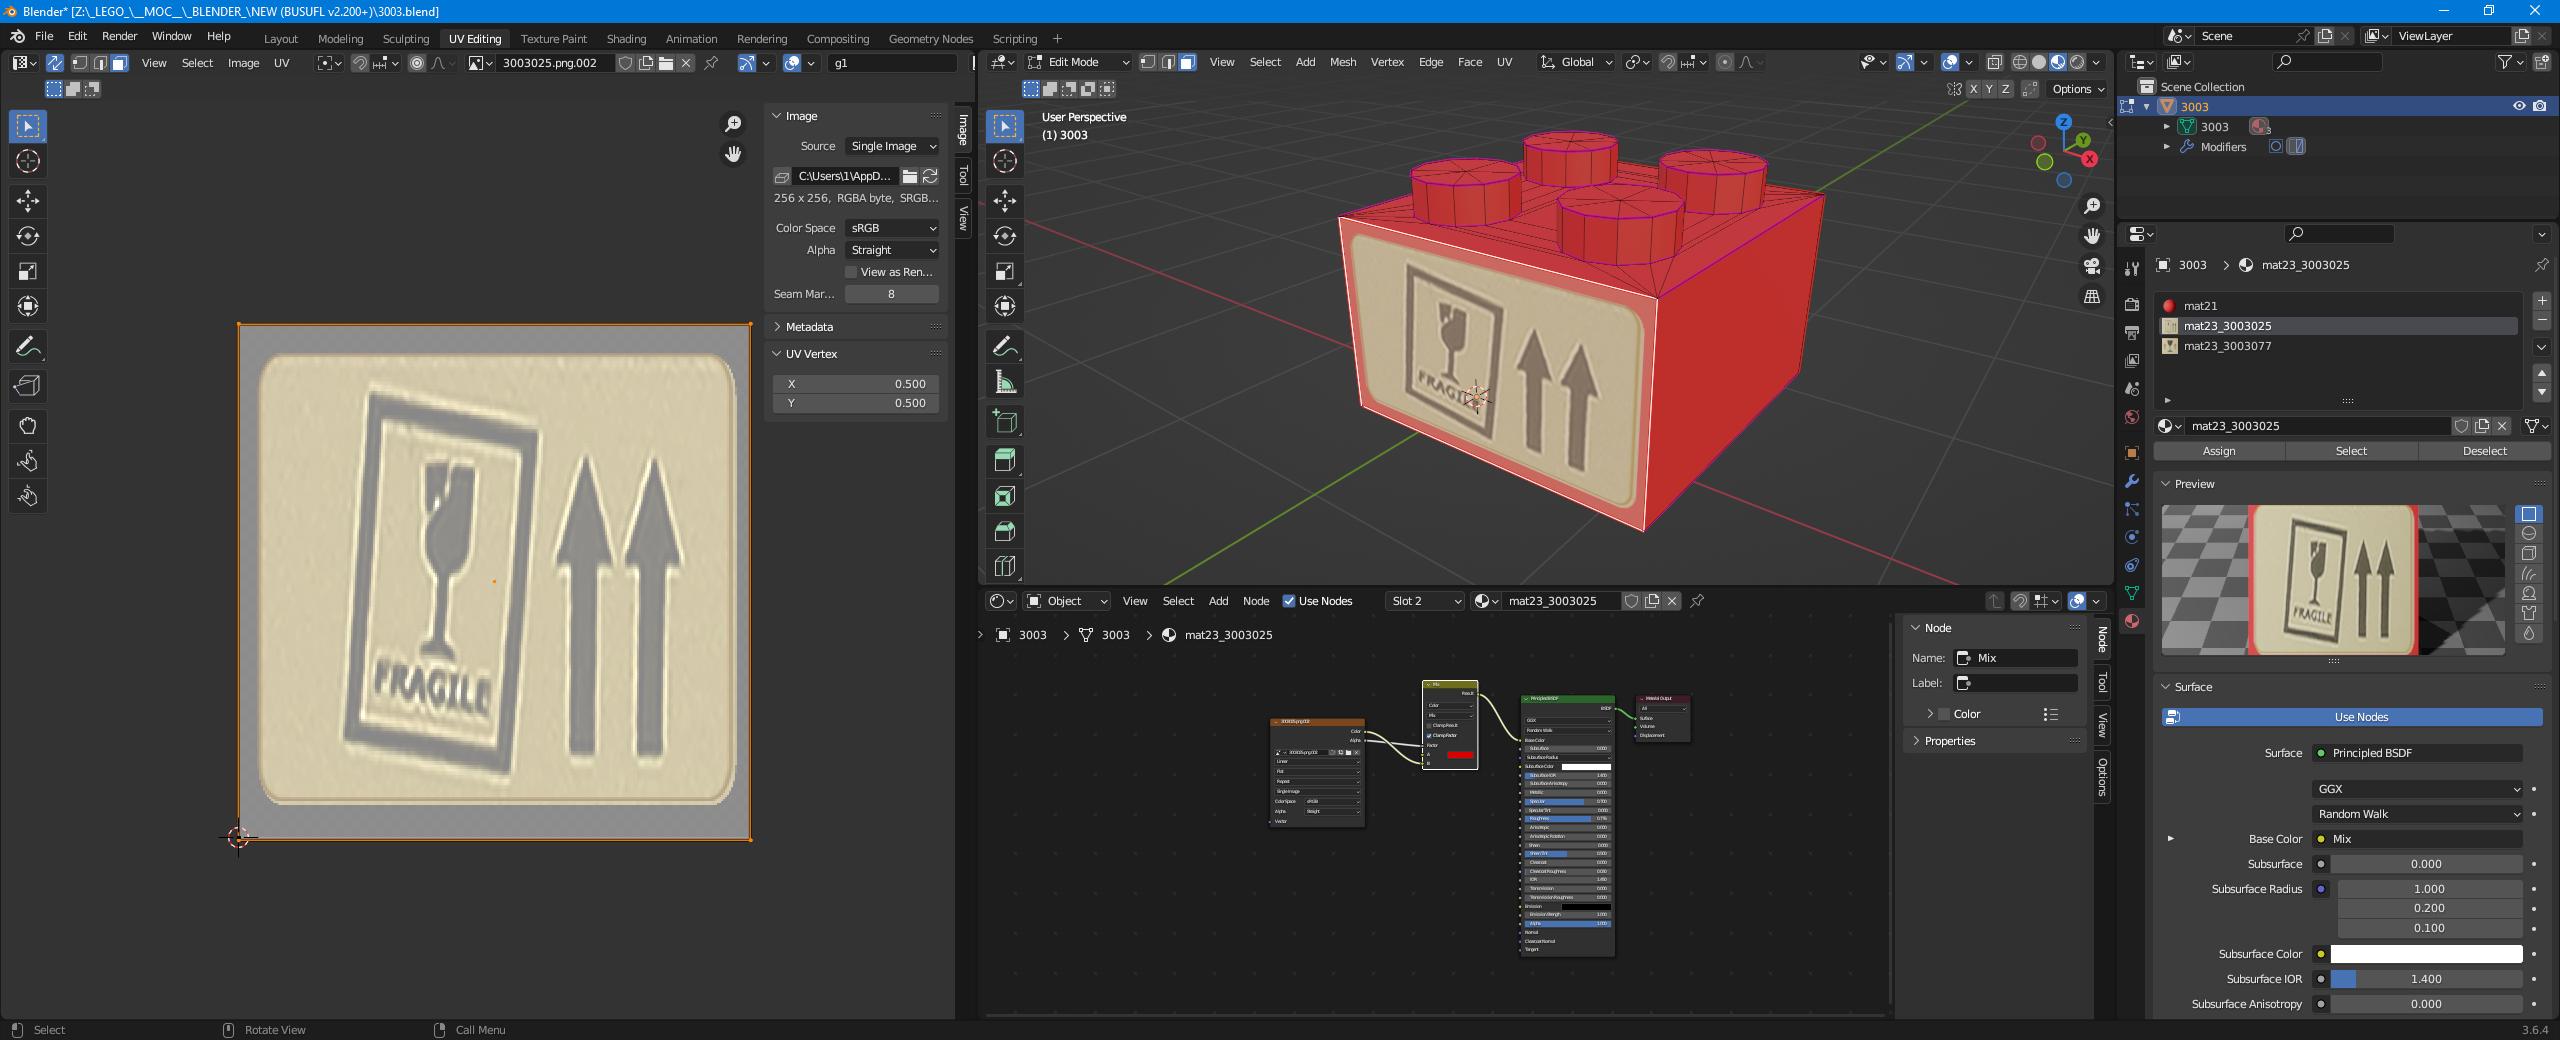Toggle X mirror axis in viewport header
This screenshot has height=1040, width=2560.
click(x=1973, y=89)
